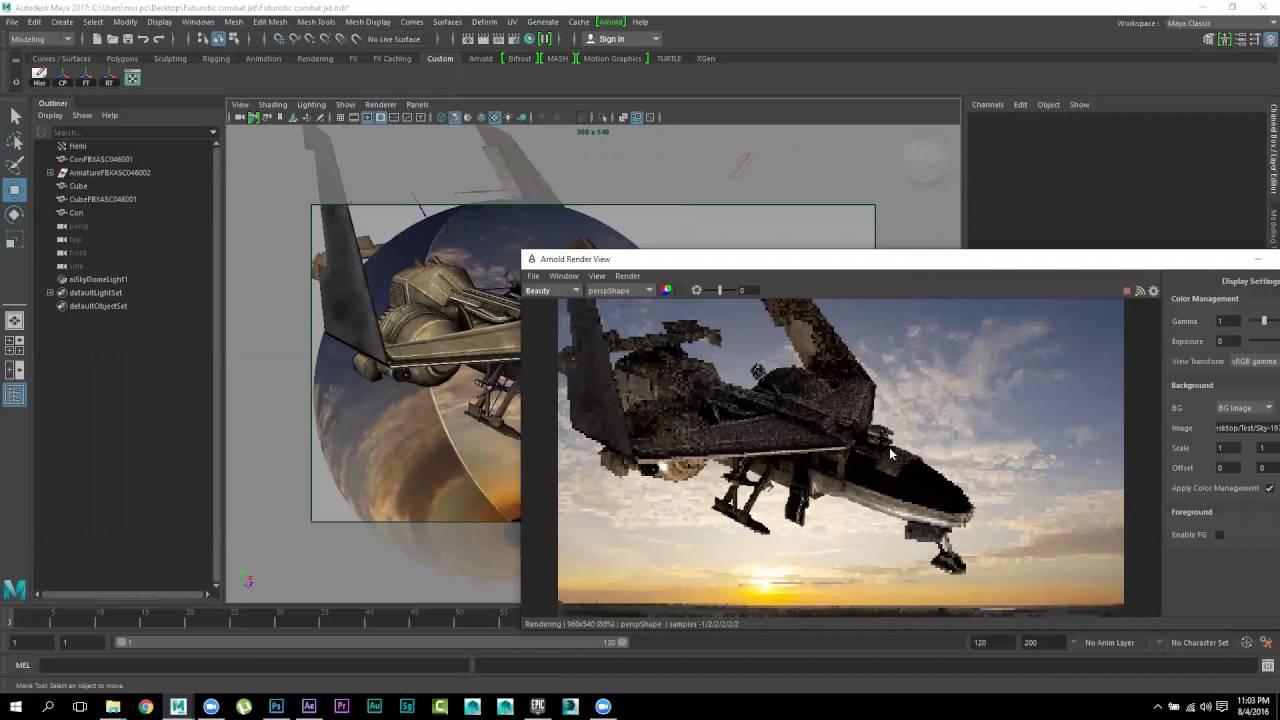Screen dimensions: 1280x720
Task: Open the sRGB gamma View Transform dropdown
Action: [1254, 361]
